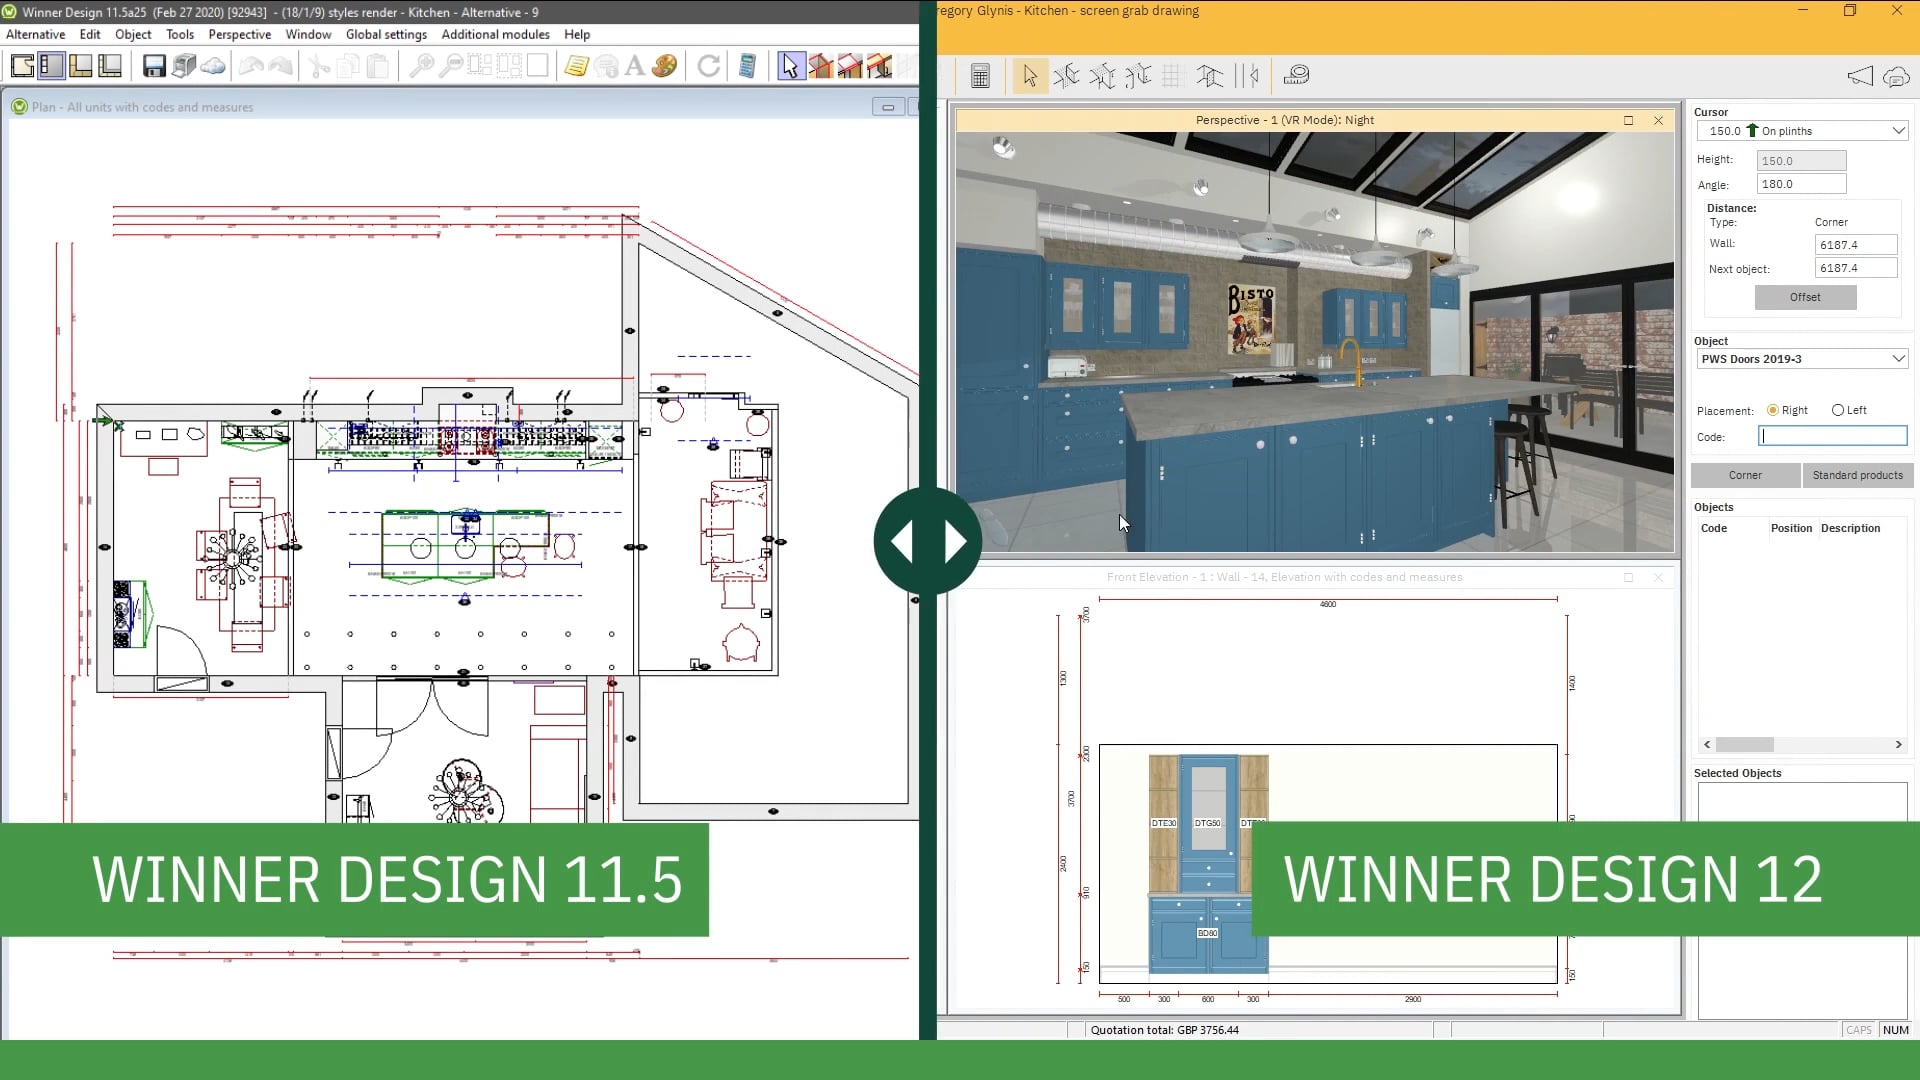1920x1080 pixels.
Task: Open the Tools menu
Action: click(180, 34)
